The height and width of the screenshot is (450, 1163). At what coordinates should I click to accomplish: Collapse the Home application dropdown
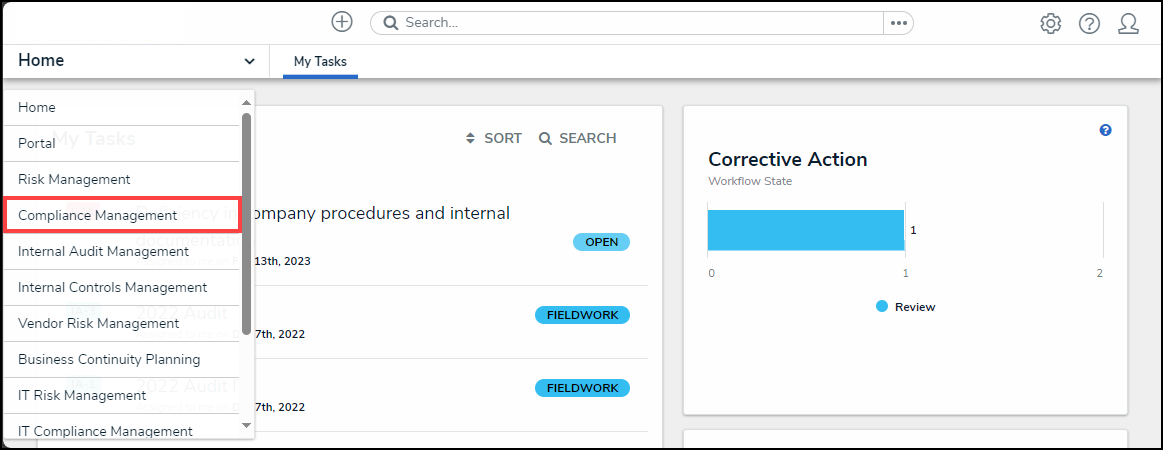248,61
